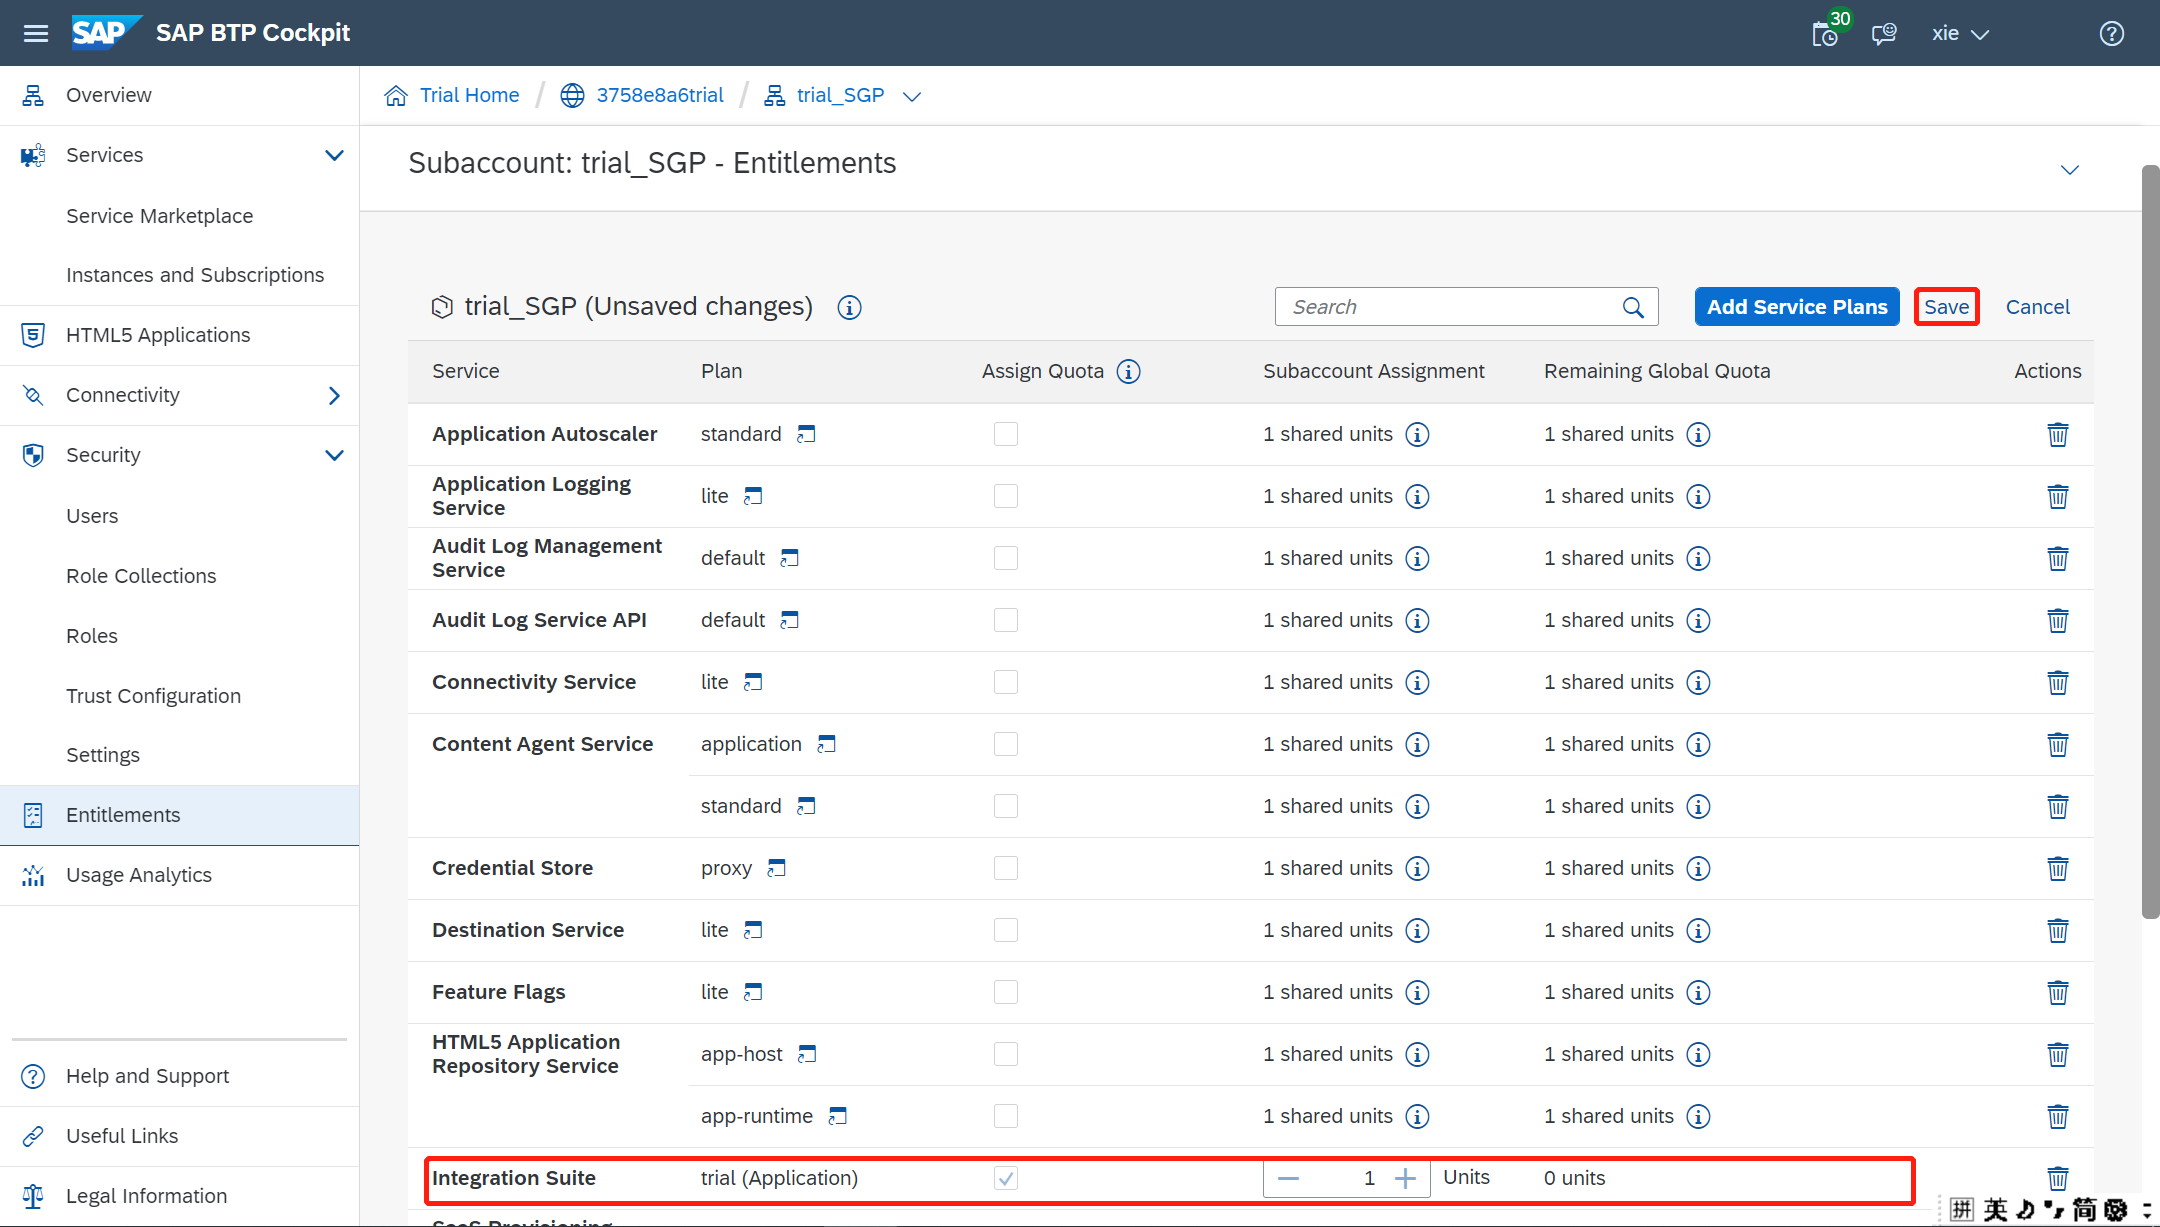The width and height of the screenshot is (2160, 1227).
Task: Toggle Assign Quota checkbox for Connectivity Service
Action: coord(1006,682)
